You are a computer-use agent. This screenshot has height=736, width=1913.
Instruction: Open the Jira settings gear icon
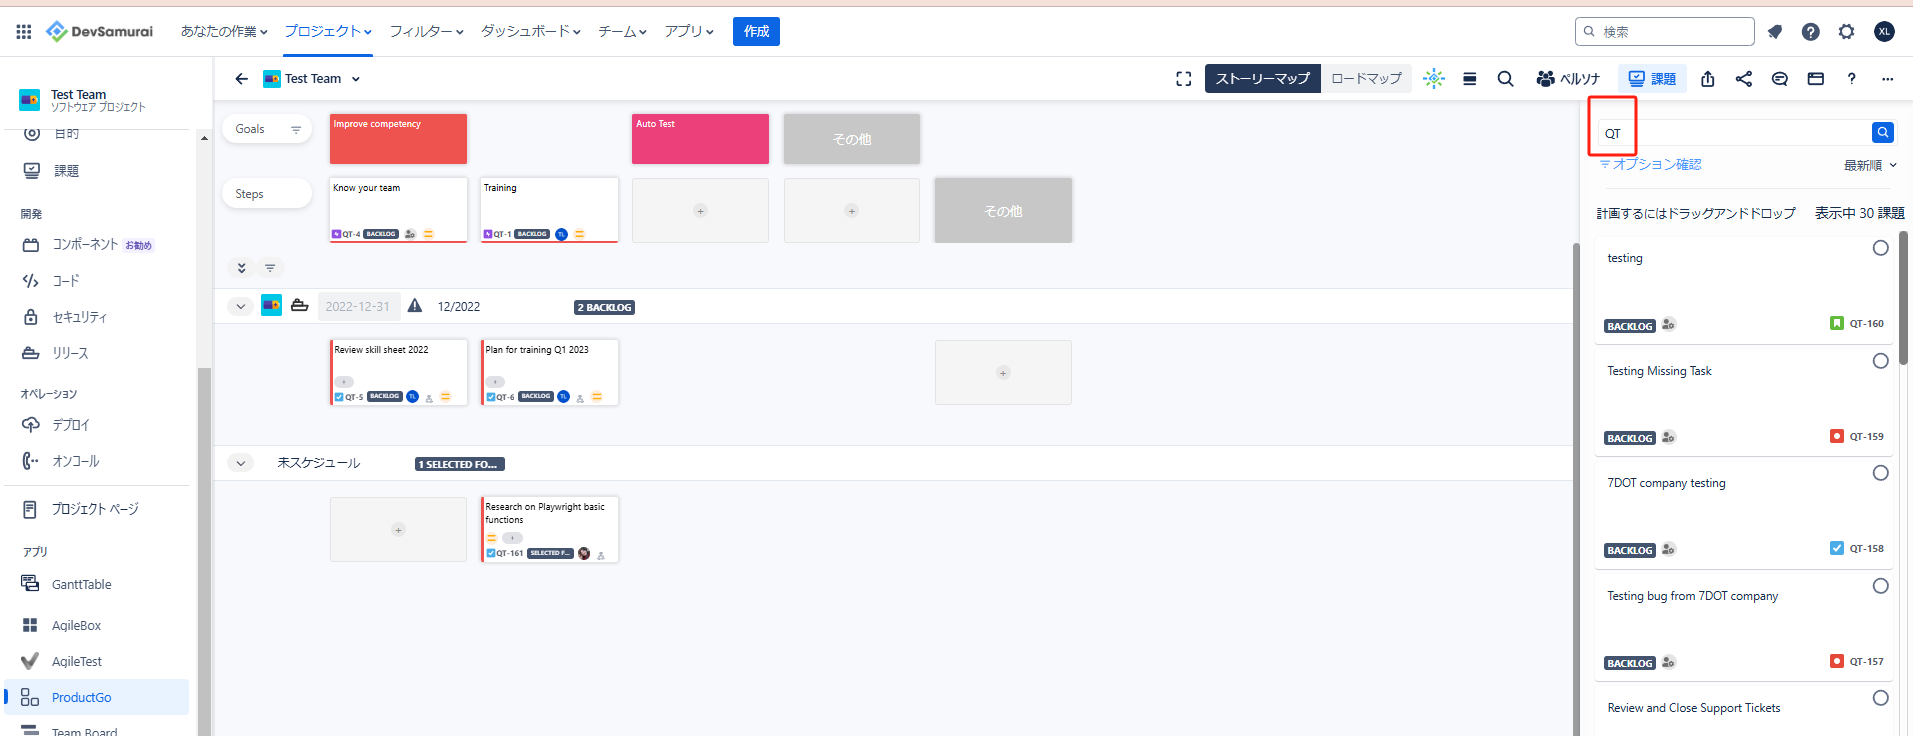pyautogui.click(x=1846, y=32)
